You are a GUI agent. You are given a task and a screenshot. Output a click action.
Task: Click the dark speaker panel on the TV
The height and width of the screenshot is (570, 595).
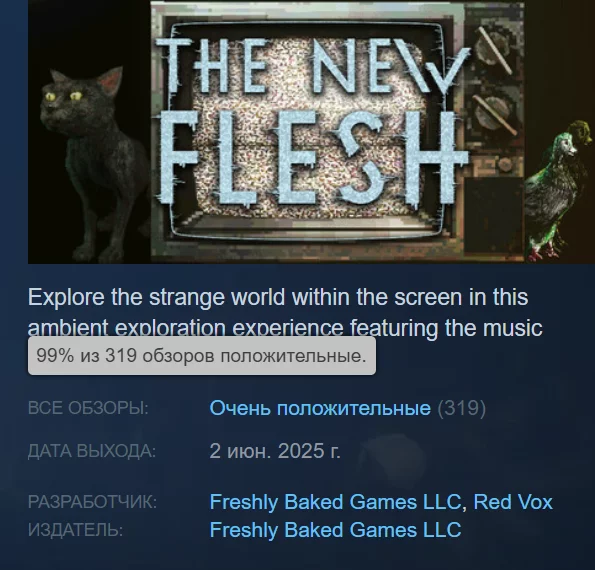tap(493, 215)
